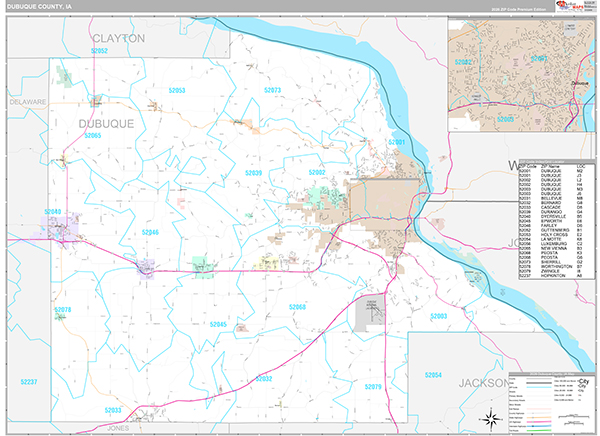Select the CLAYTON county label

(x=119, y=38)
